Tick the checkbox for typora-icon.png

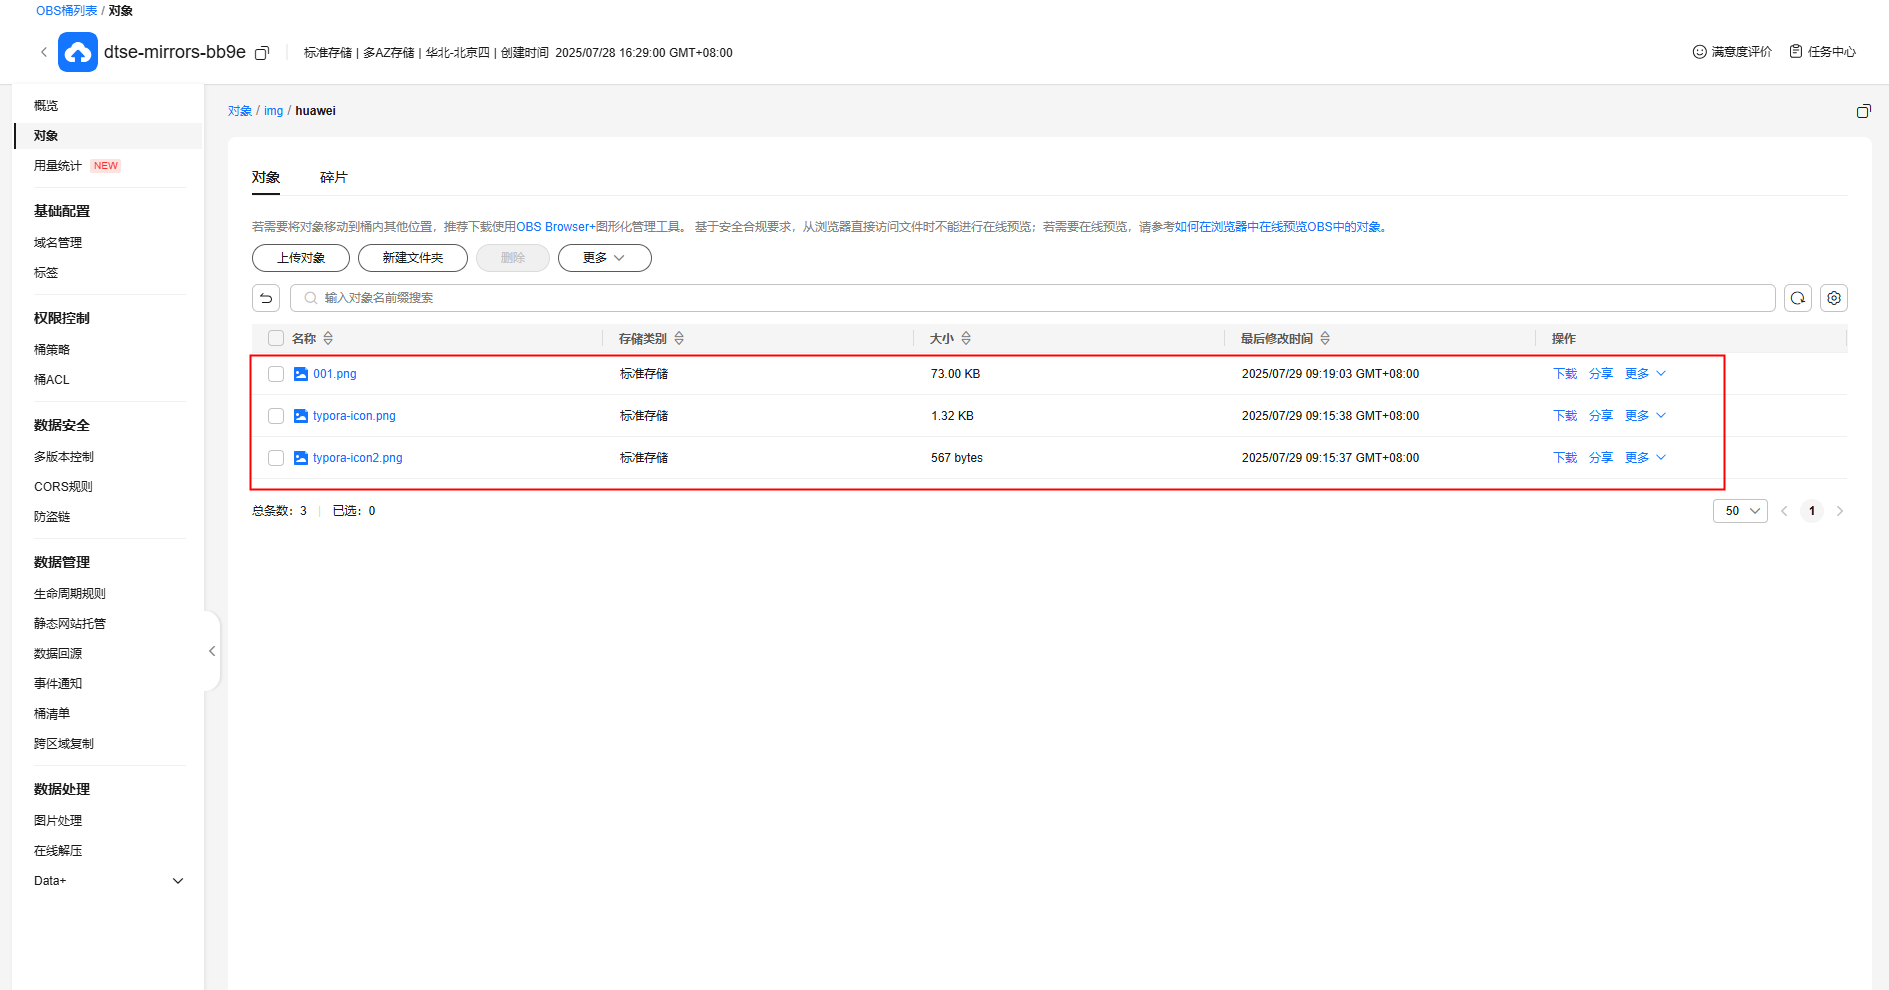276,416
